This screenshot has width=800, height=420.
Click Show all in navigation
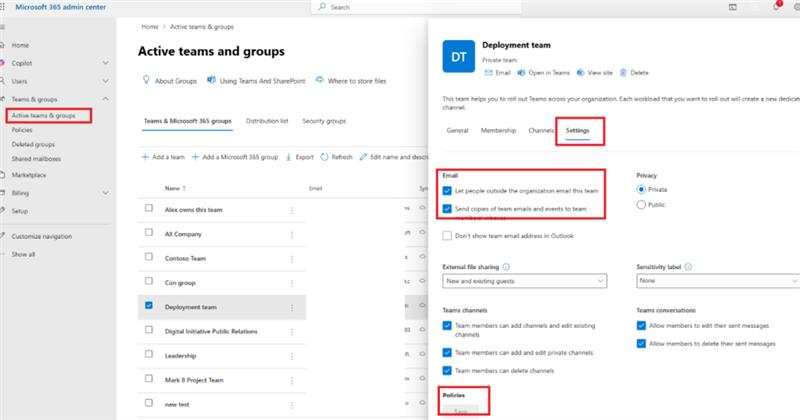tap(23, 254)
